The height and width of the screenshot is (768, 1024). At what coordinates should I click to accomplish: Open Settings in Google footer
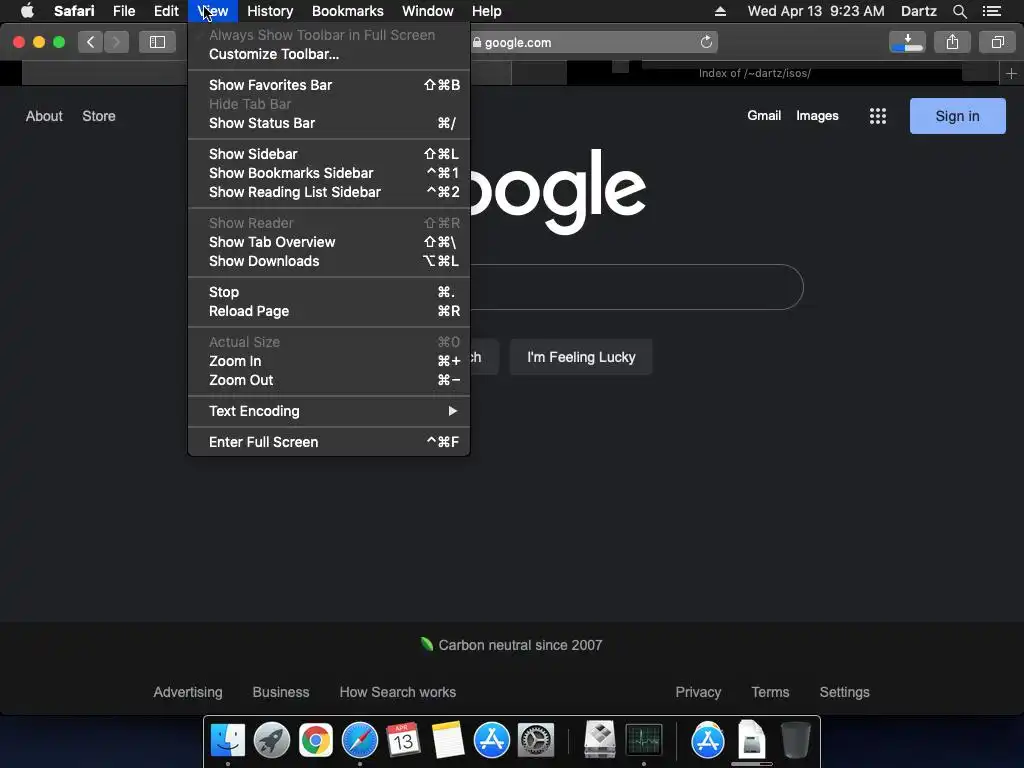(x=844, y=692)
